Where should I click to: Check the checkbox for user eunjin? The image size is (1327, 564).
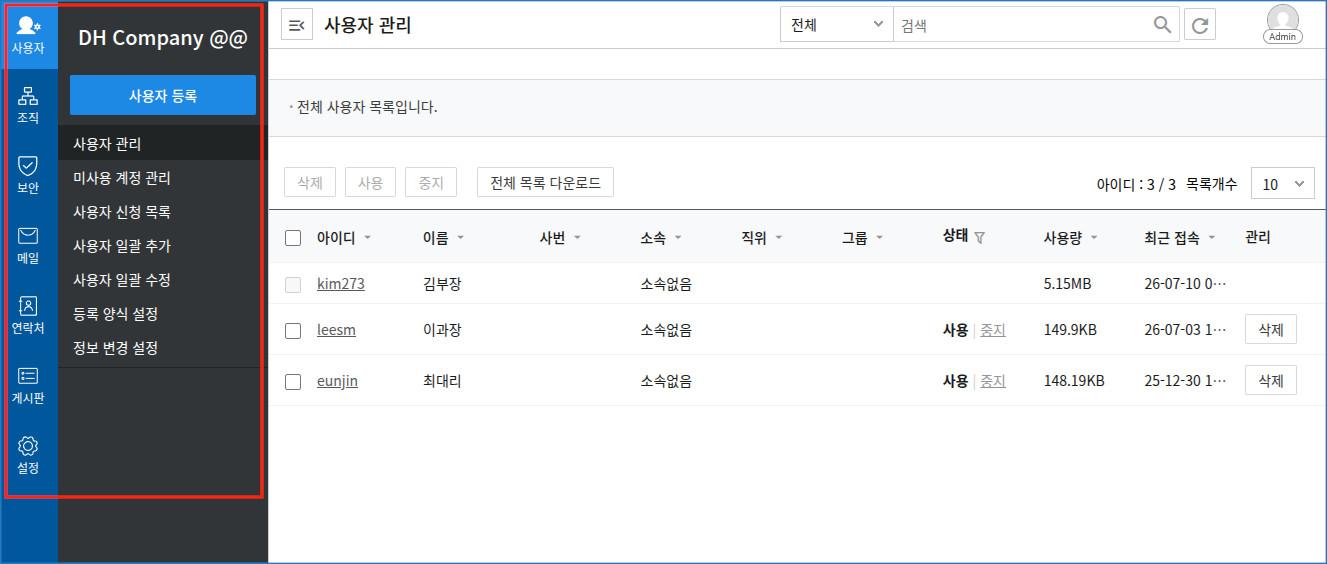pos(293,381)
